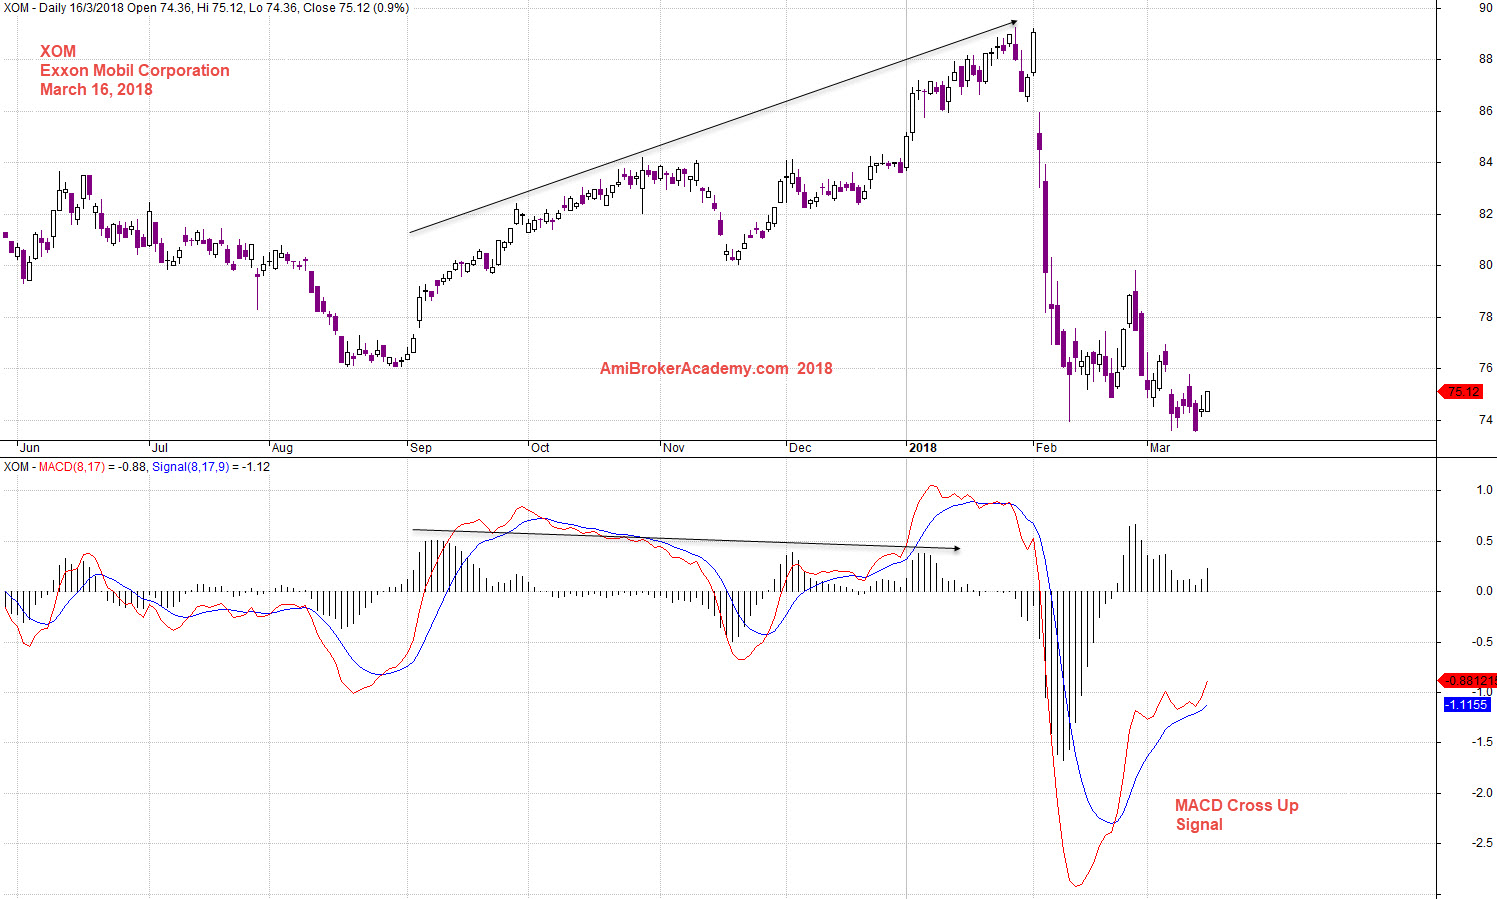Select the 0.0 MACD axis value
The width and height of the screenshot is (1497, 899).
pos(1484,591)
